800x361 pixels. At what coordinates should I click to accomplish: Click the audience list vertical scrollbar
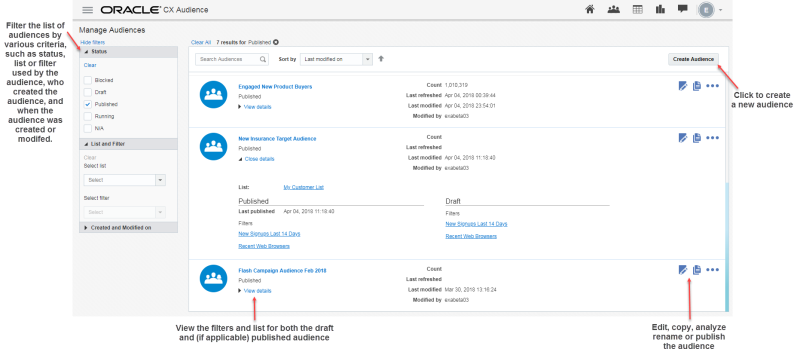727,248
